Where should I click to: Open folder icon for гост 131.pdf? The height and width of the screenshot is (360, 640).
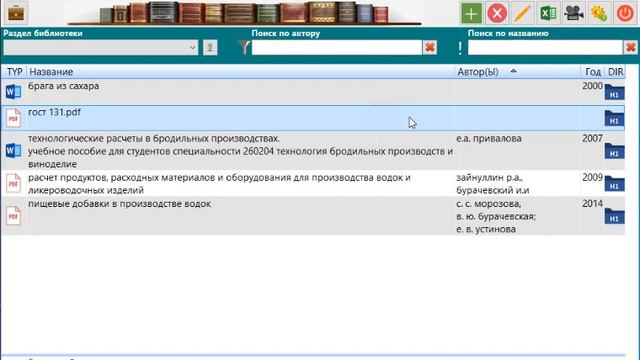[x=614, y=118]
